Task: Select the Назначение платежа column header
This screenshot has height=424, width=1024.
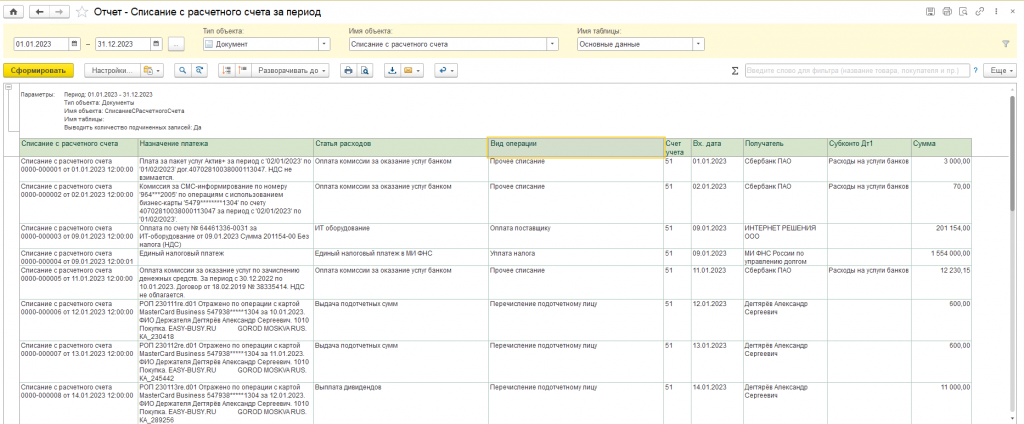Action: pos(225,148)
